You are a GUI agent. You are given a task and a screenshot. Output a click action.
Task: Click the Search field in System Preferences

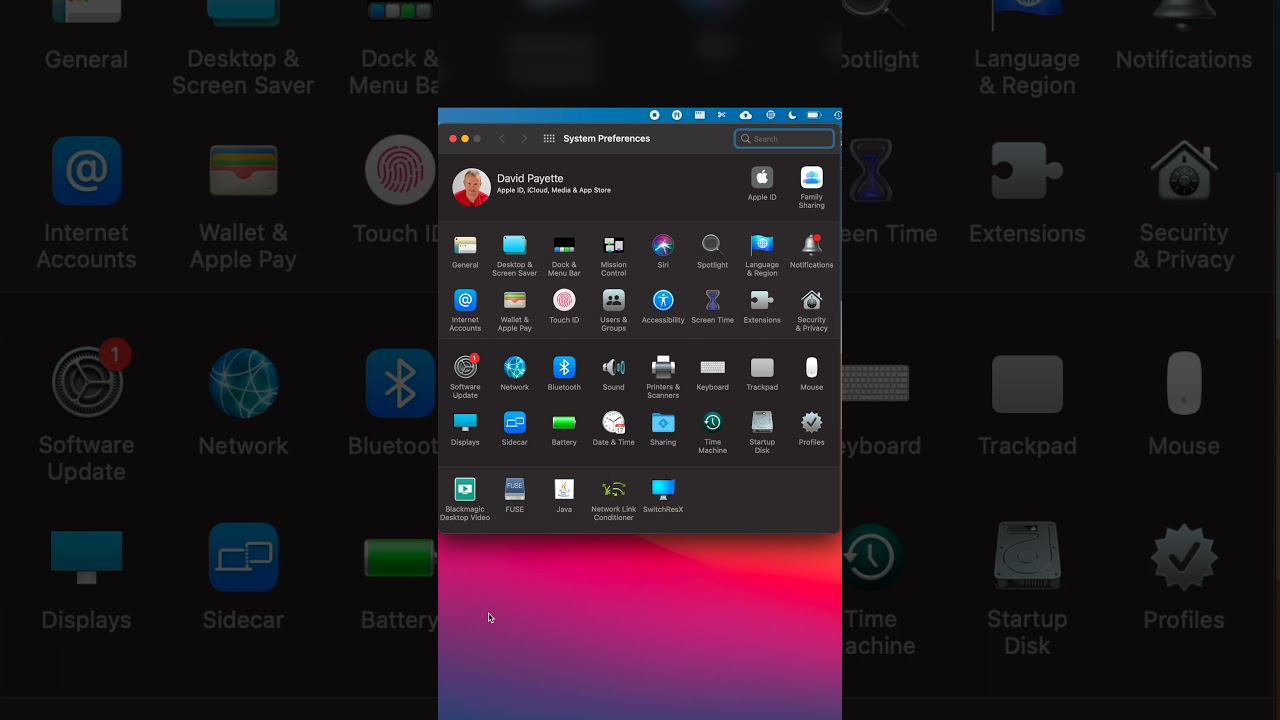click(x=784, y=139)
